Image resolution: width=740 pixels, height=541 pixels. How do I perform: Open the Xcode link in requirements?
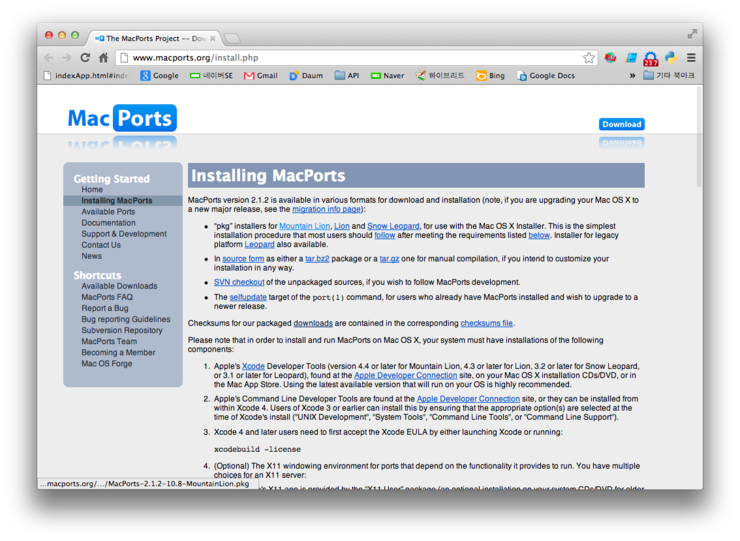click(x=253, y=366)
